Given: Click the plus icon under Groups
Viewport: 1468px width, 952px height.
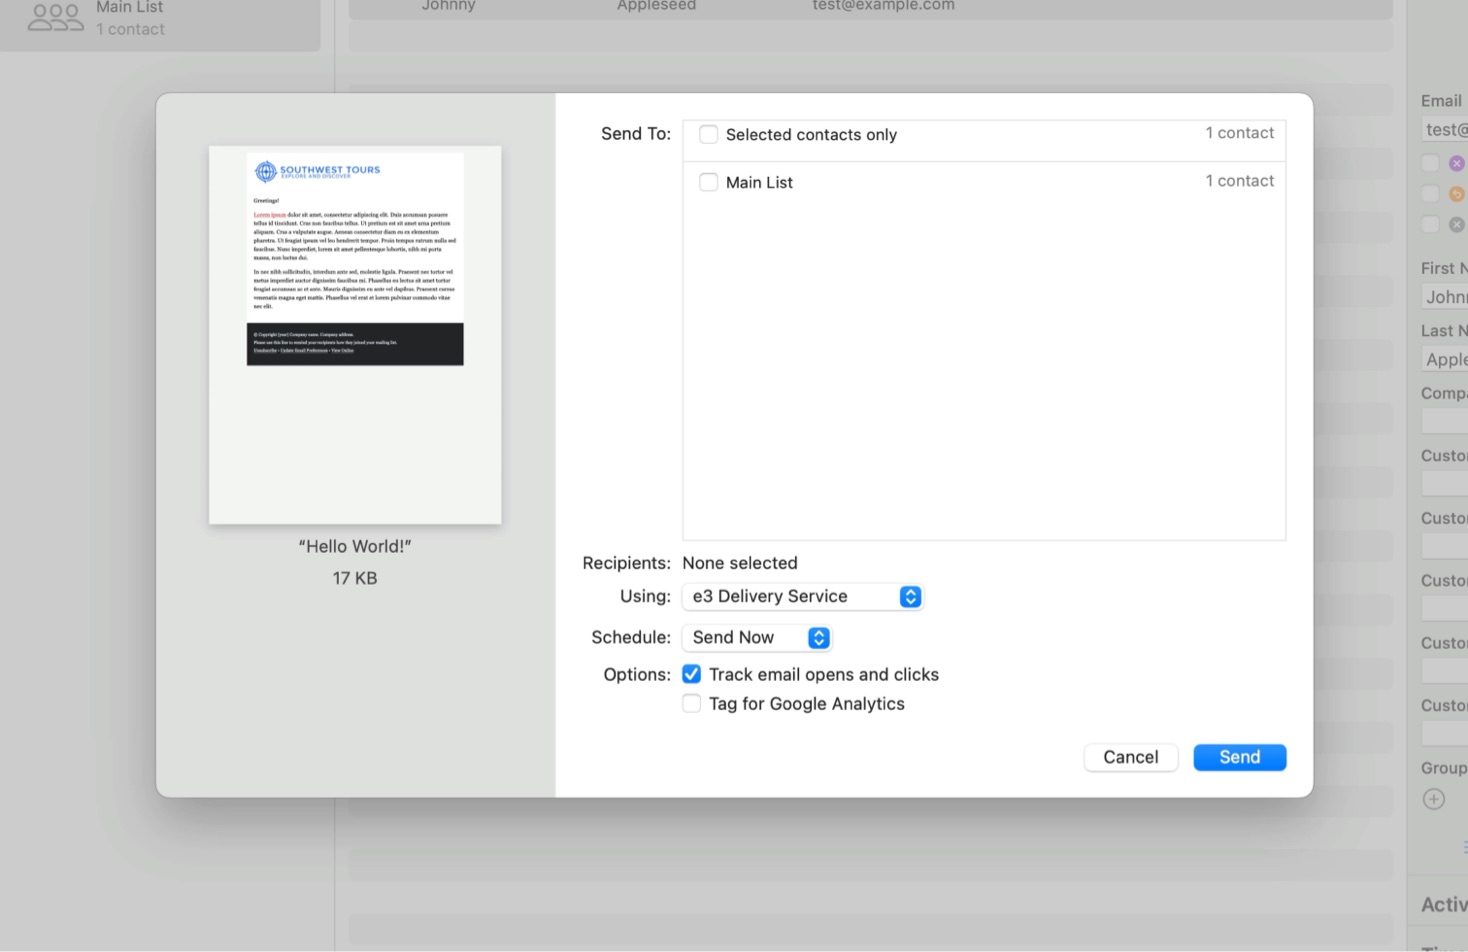Looking at the screenshot, I should click(1433, 799).
